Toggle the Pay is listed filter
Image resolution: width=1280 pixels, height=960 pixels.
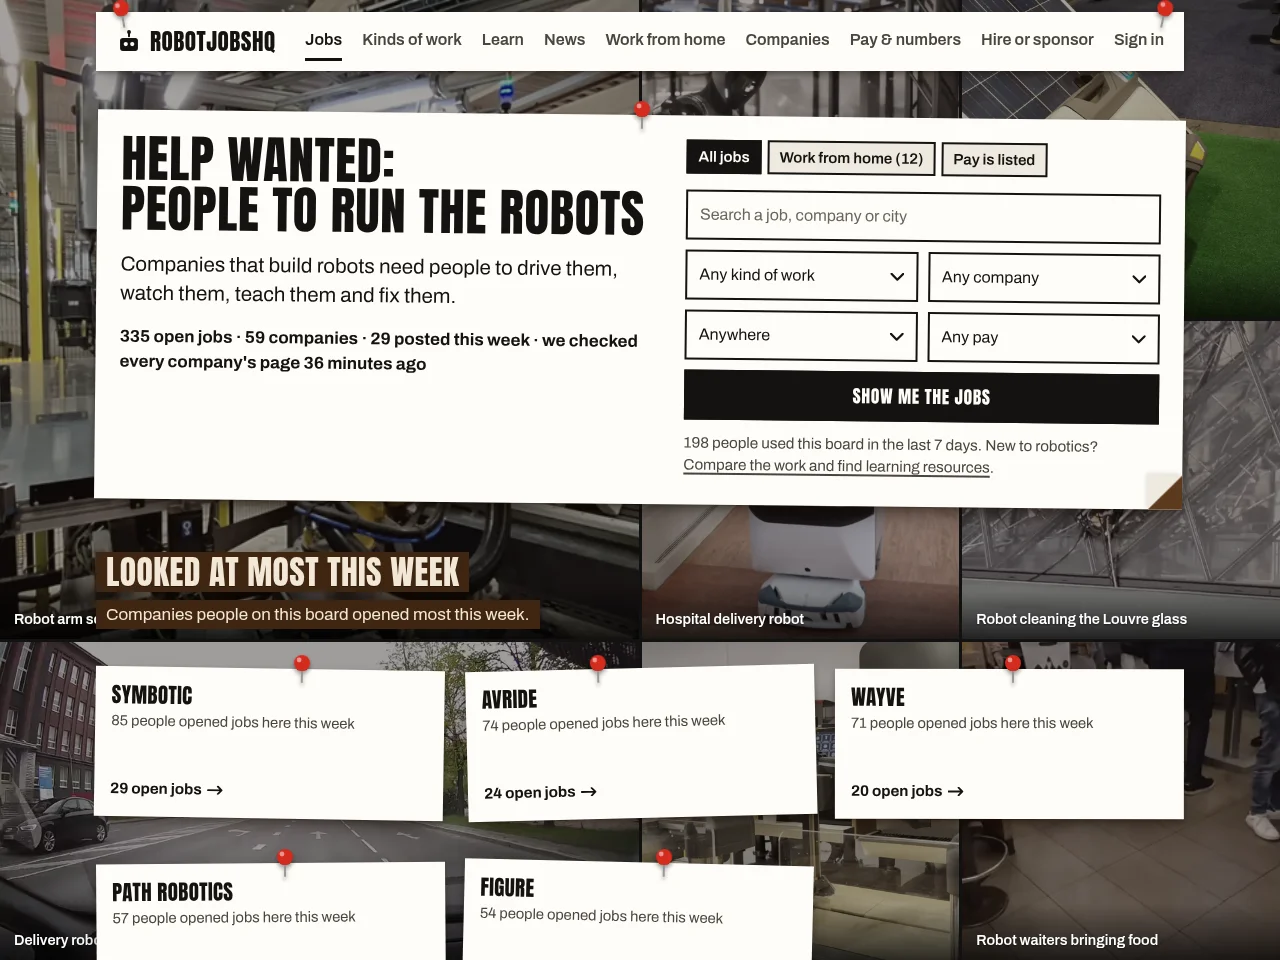(994, 160)
